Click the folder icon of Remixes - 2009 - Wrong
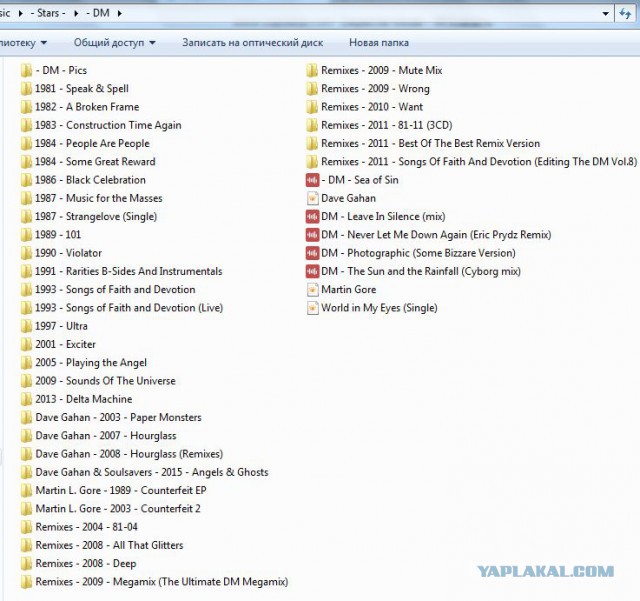 tap(312, 89)
